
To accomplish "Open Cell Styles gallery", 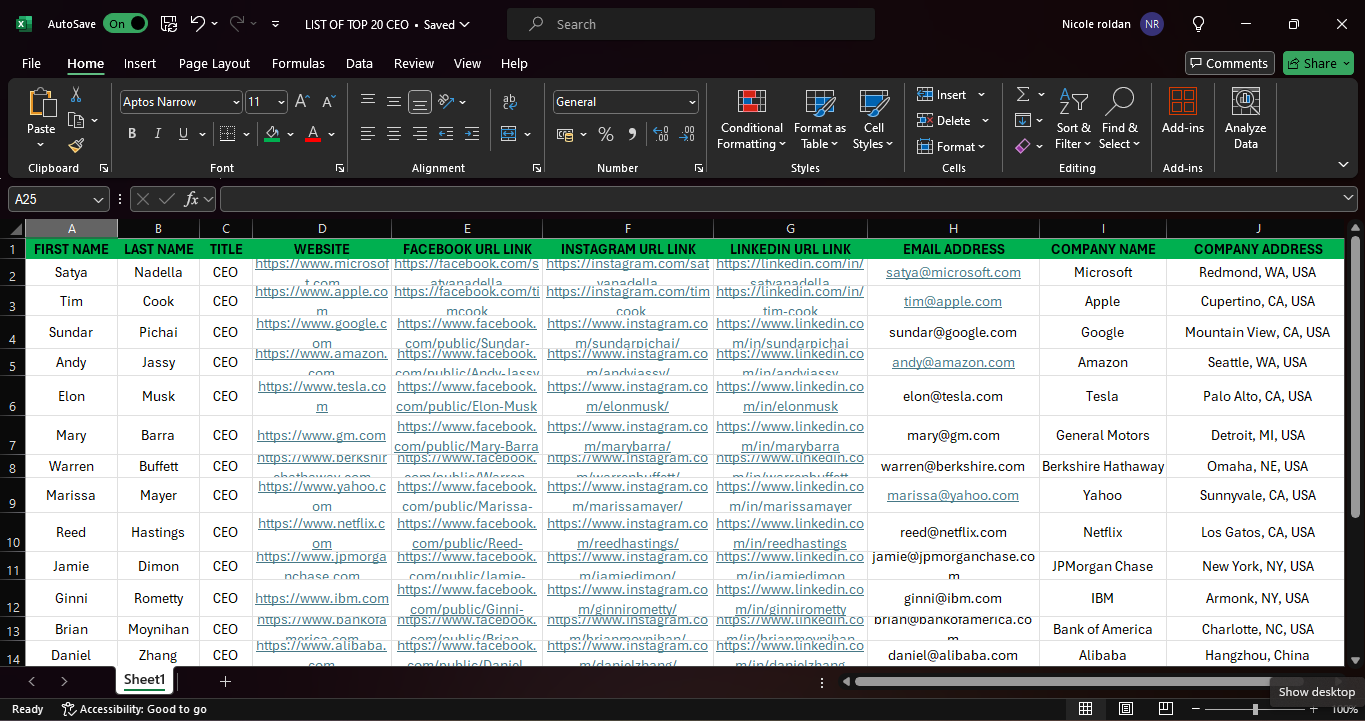I will (x=874, y=120).
